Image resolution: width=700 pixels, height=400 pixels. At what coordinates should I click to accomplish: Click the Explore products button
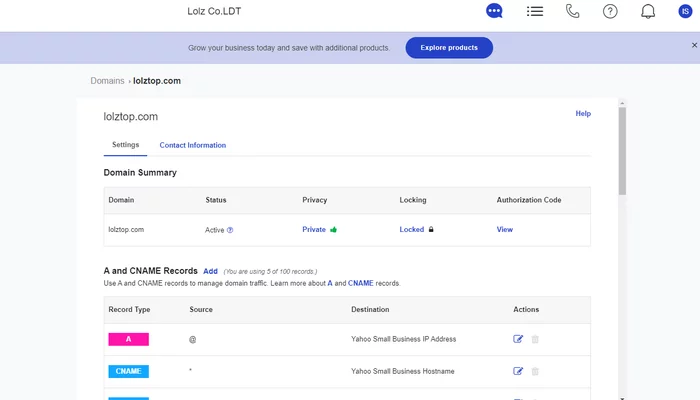click(449, 48)
